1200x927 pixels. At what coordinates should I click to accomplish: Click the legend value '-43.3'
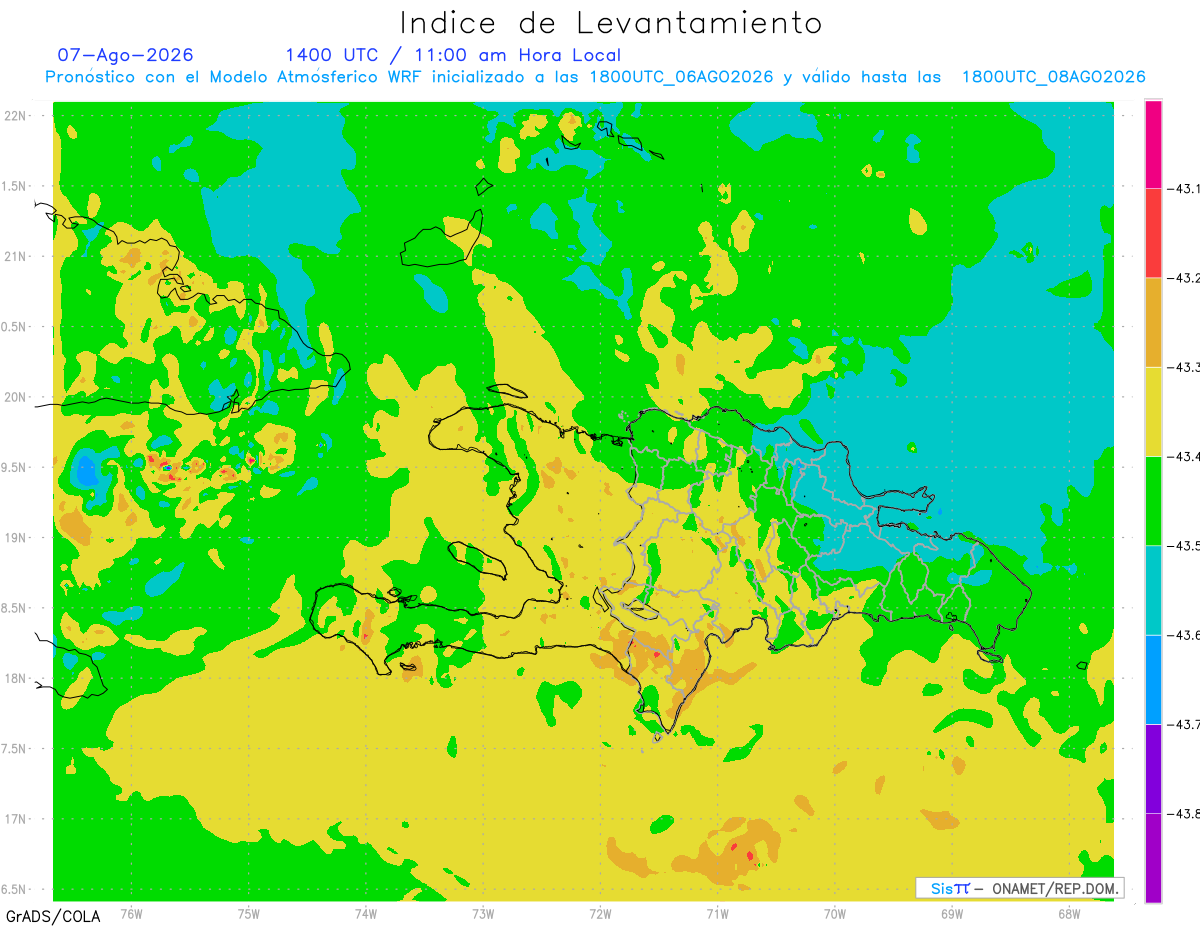[x=1183, y=367]
